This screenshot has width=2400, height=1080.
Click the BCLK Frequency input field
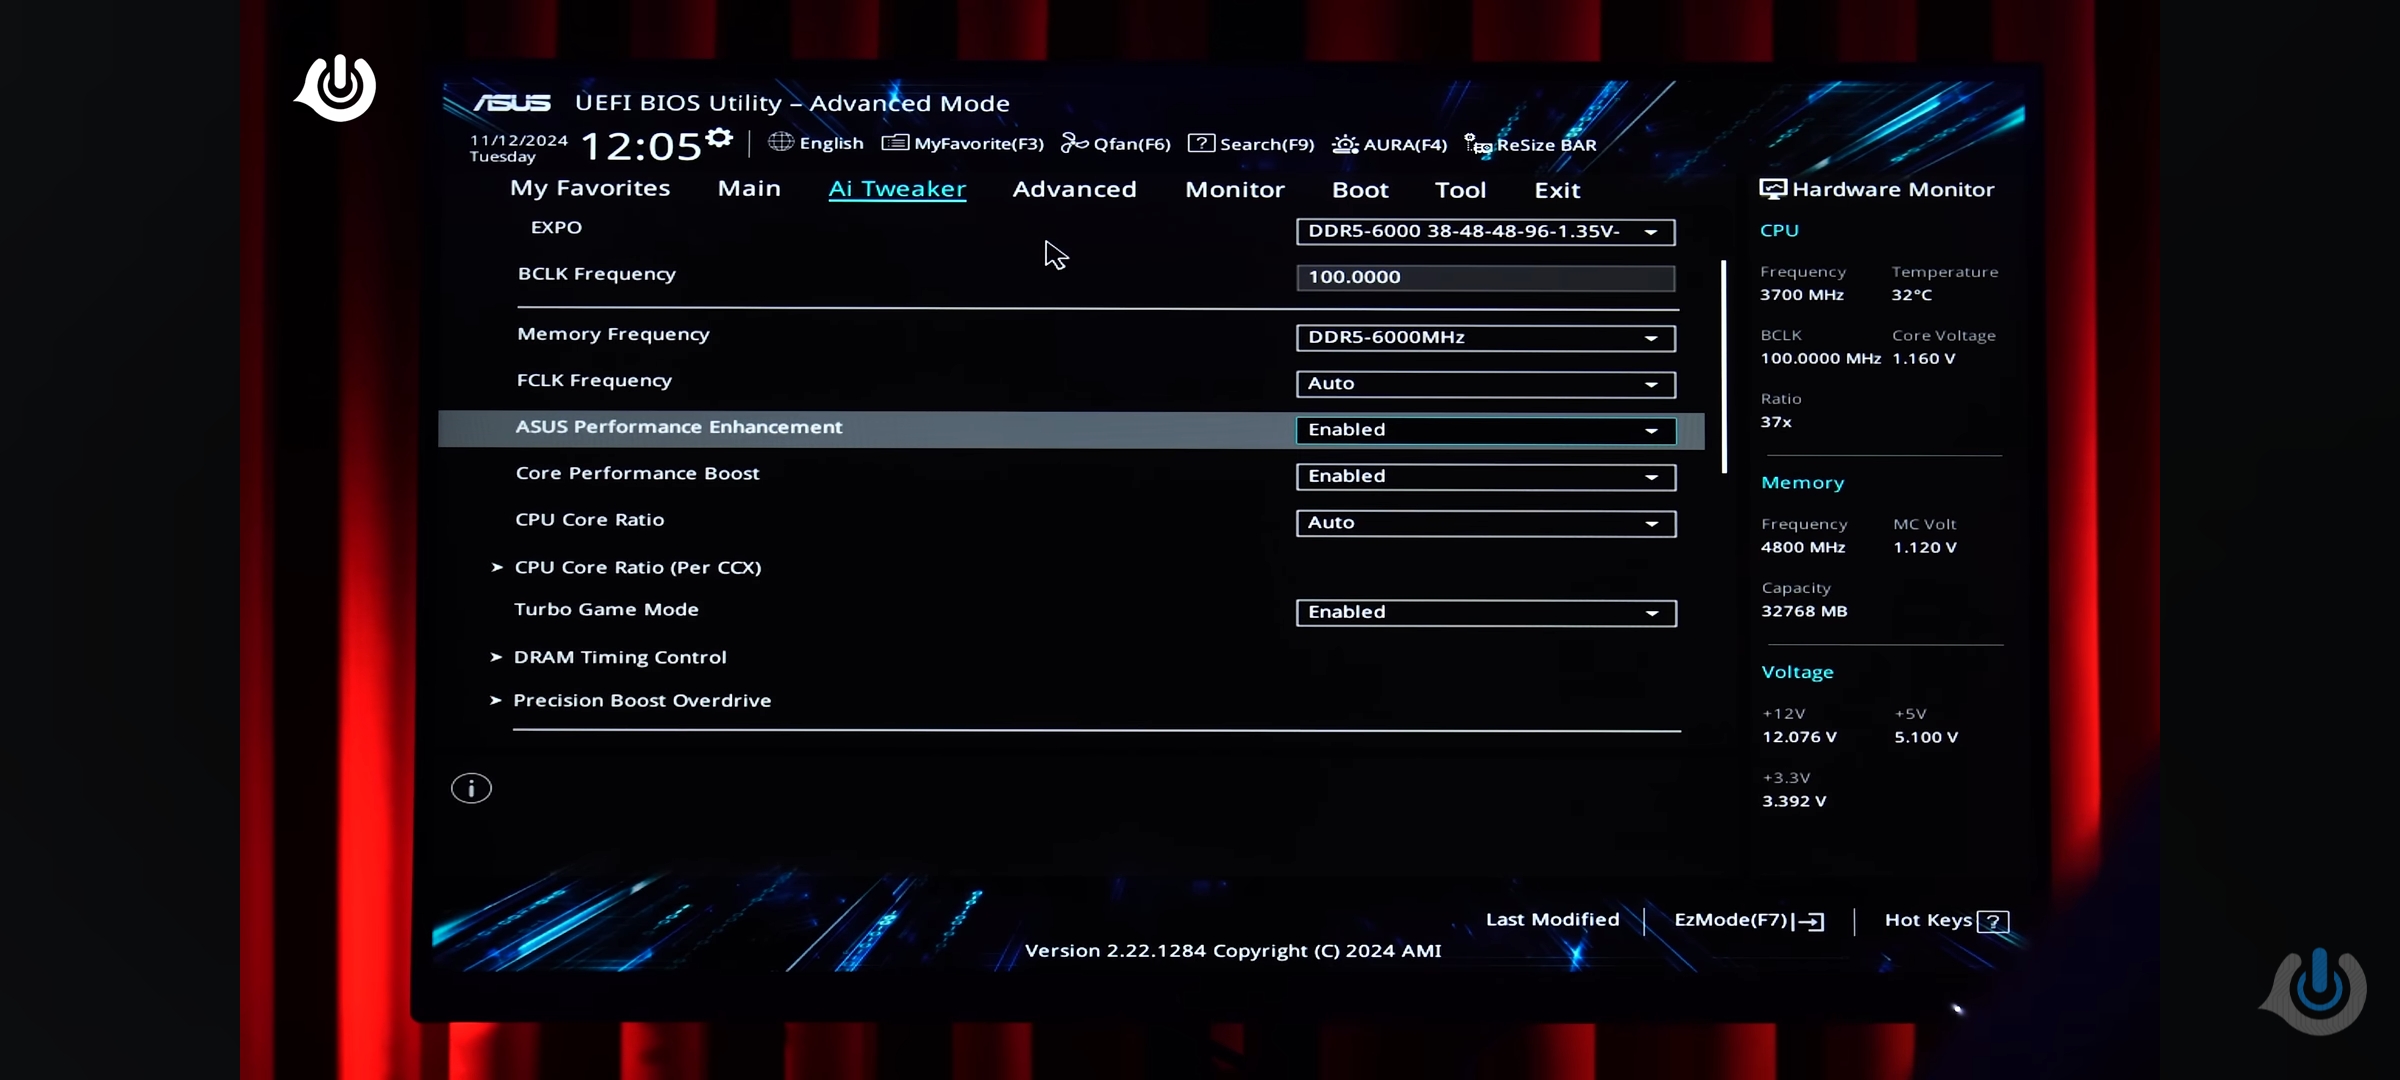(x=1486, y=277)
